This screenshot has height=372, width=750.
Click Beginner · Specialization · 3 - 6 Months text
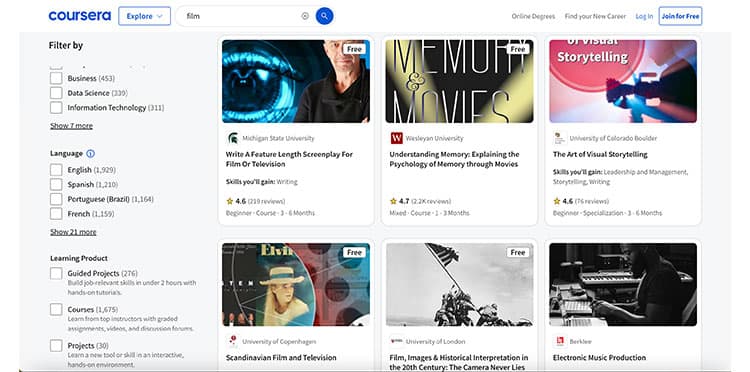click(607, 213)
